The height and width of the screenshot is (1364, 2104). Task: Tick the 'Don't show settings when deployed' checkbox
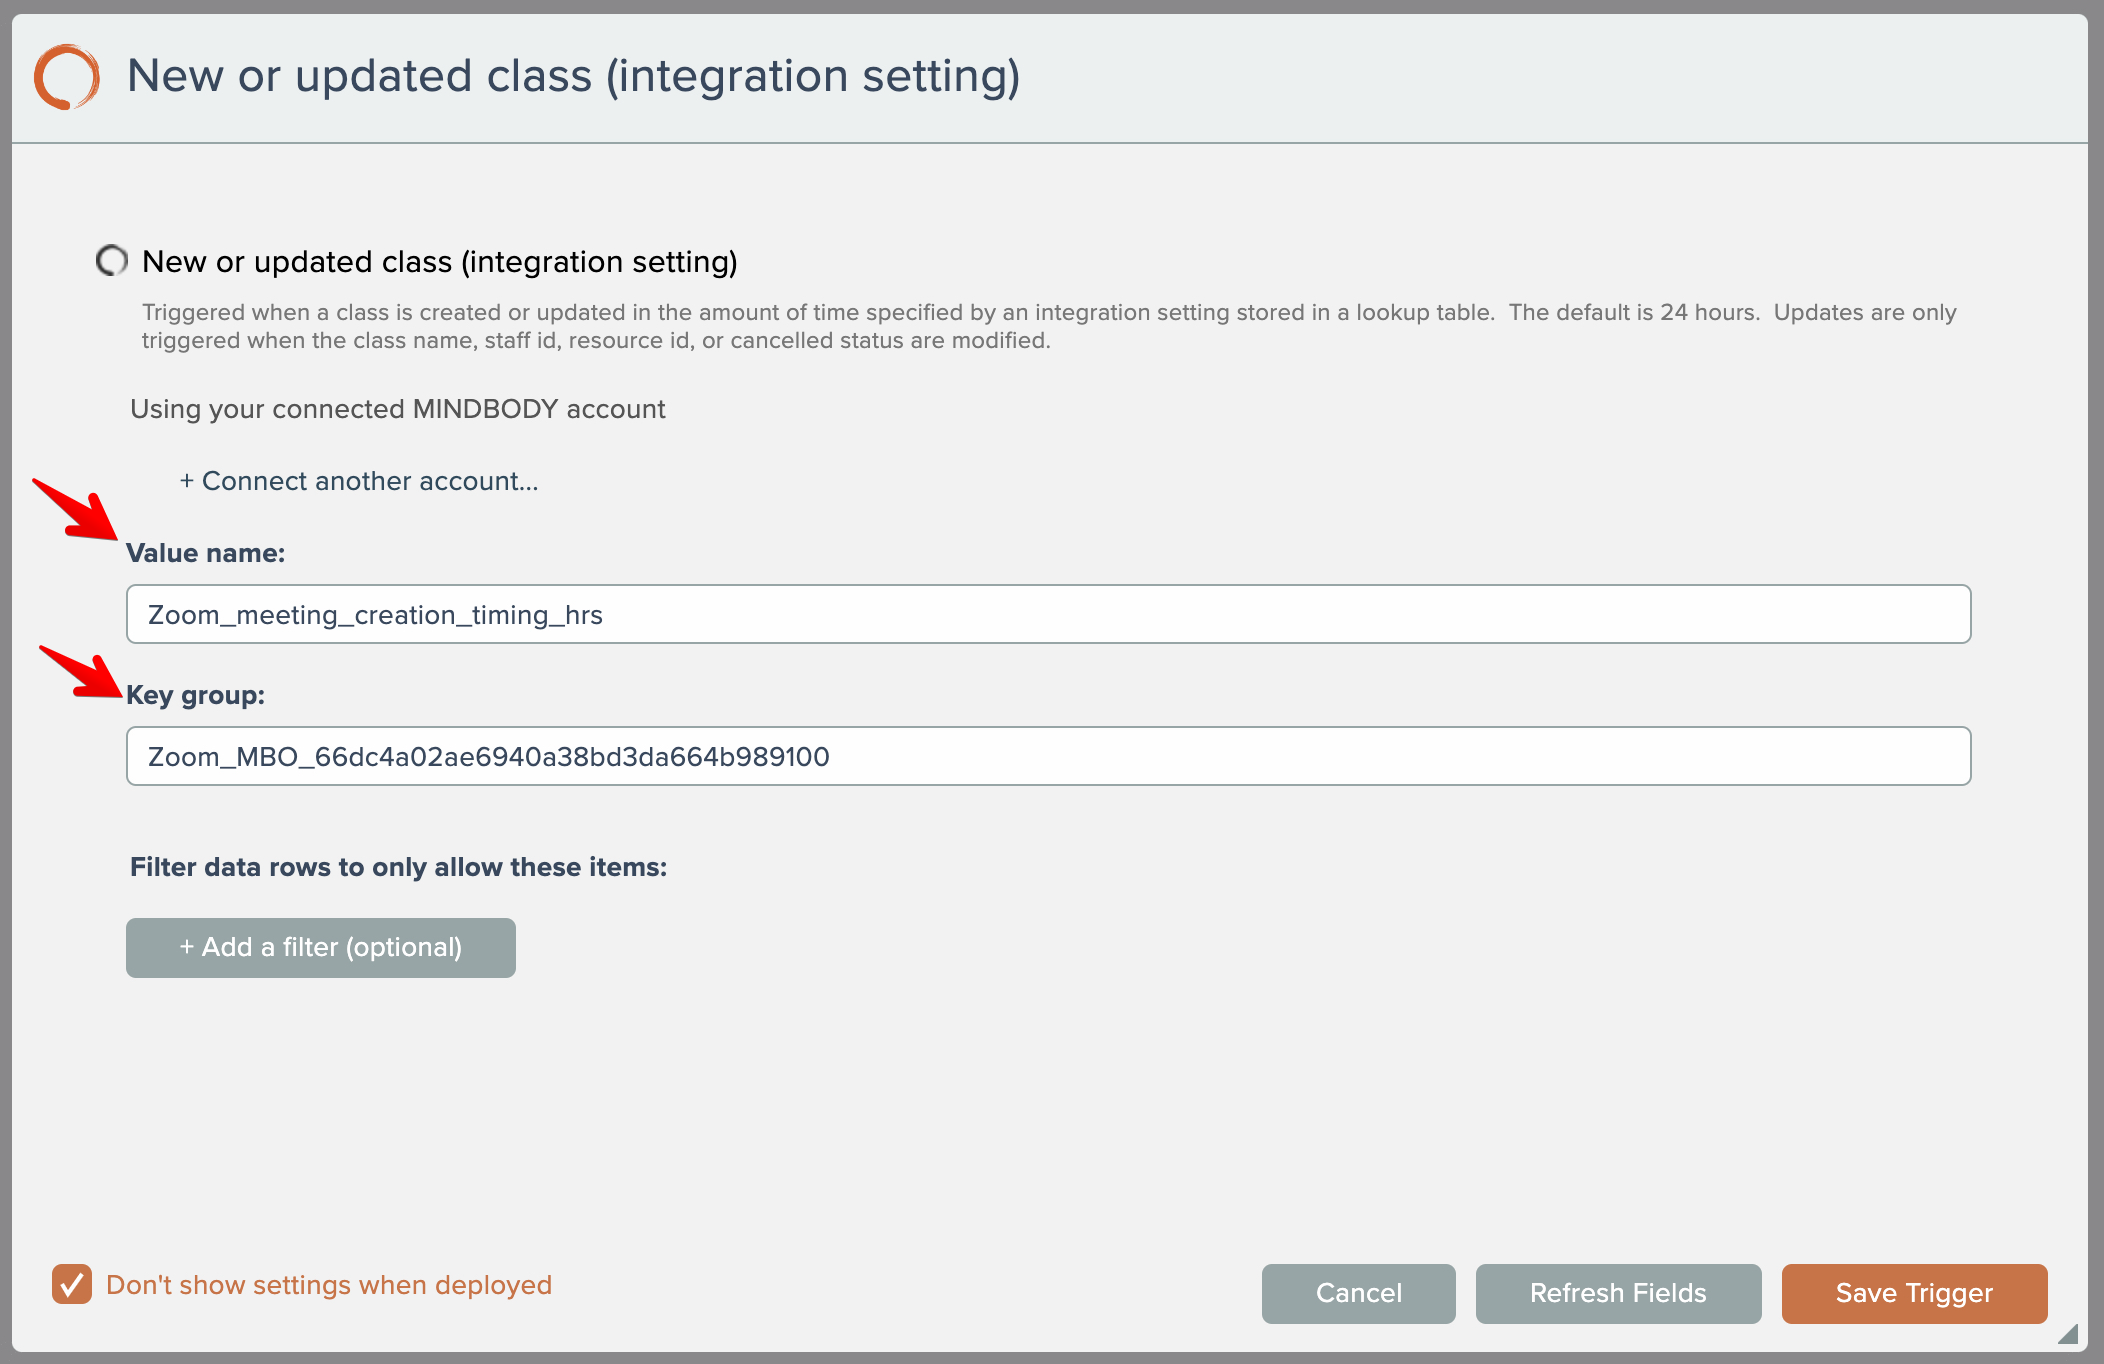click(72, 1284)
